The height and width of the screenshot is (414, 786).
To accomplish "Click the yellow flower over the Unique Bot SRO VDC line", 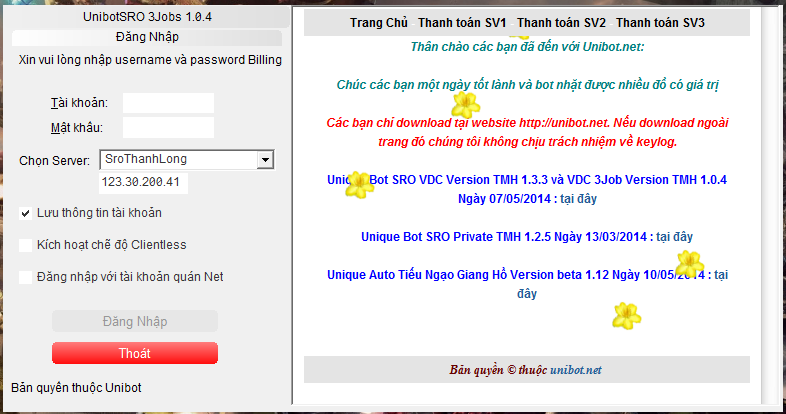I will click(x=359, y=184).
